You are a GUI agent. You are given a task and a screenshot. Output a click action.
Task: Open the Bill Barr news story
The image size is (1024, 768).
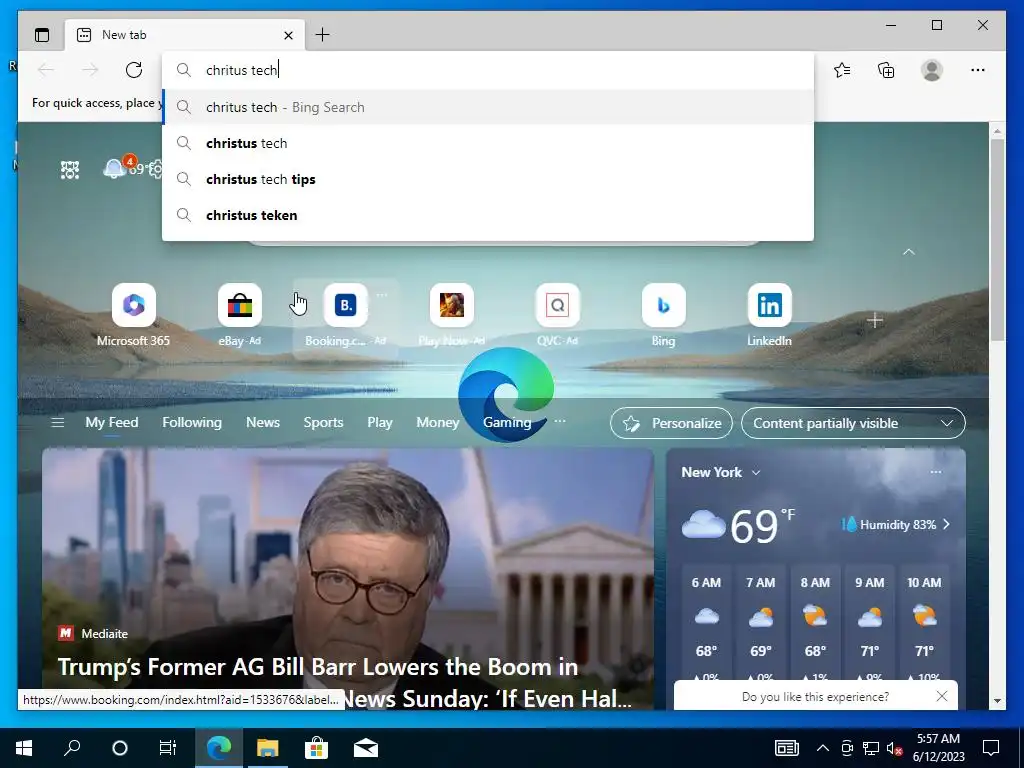point(347,579)
